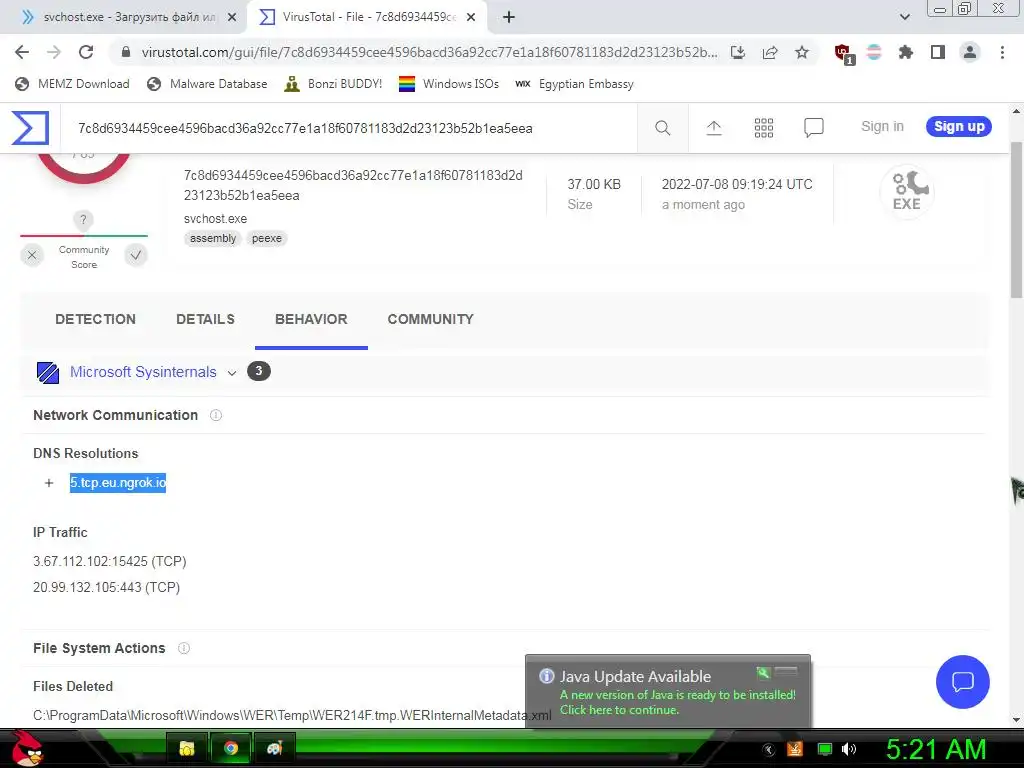Open the Bonzi BUDDY! bookmark

(334, 84)
